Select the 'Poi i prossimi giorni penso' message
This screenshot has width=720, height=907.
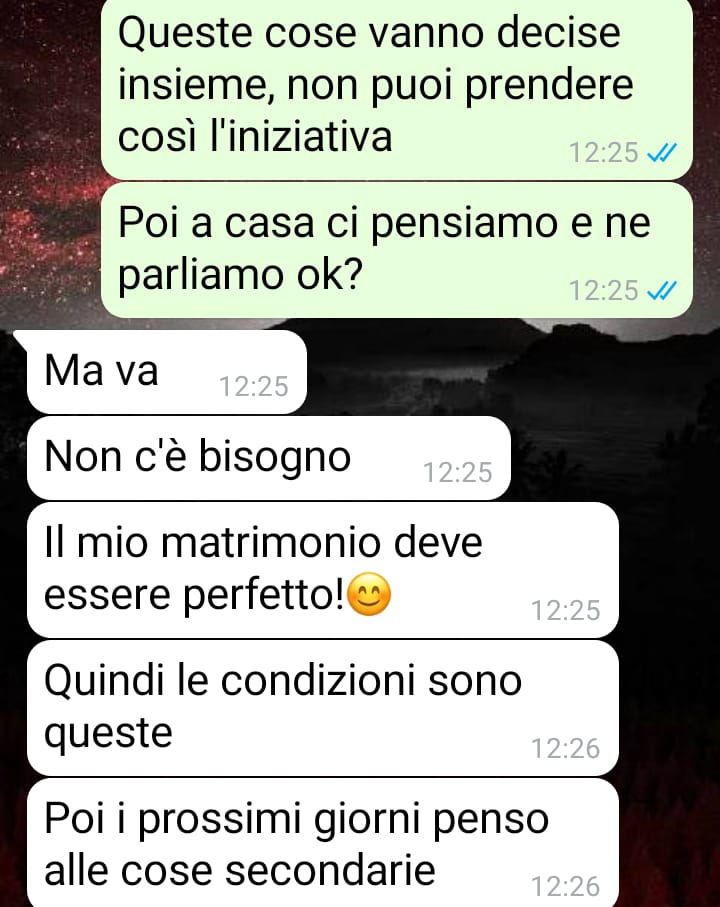[x=323, y=843]
